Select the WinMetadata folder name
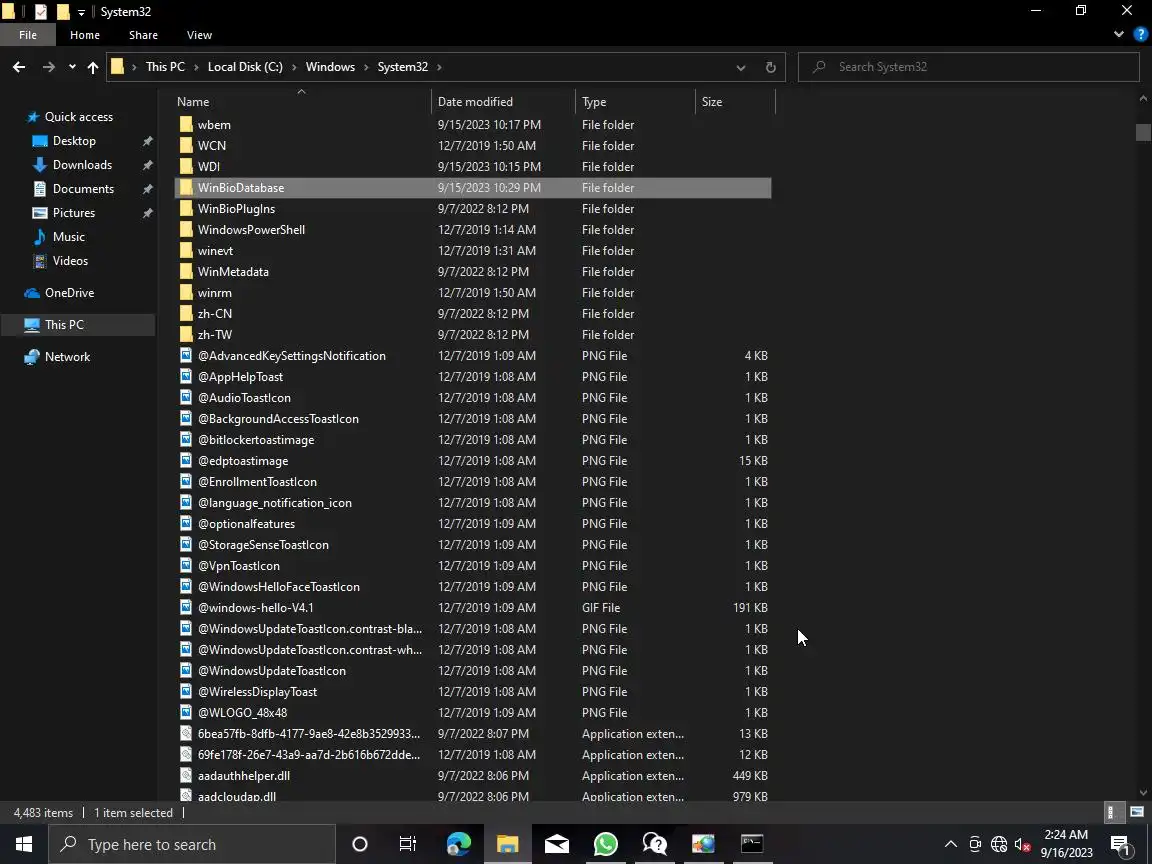1152x864 pixels. [233, 272]
